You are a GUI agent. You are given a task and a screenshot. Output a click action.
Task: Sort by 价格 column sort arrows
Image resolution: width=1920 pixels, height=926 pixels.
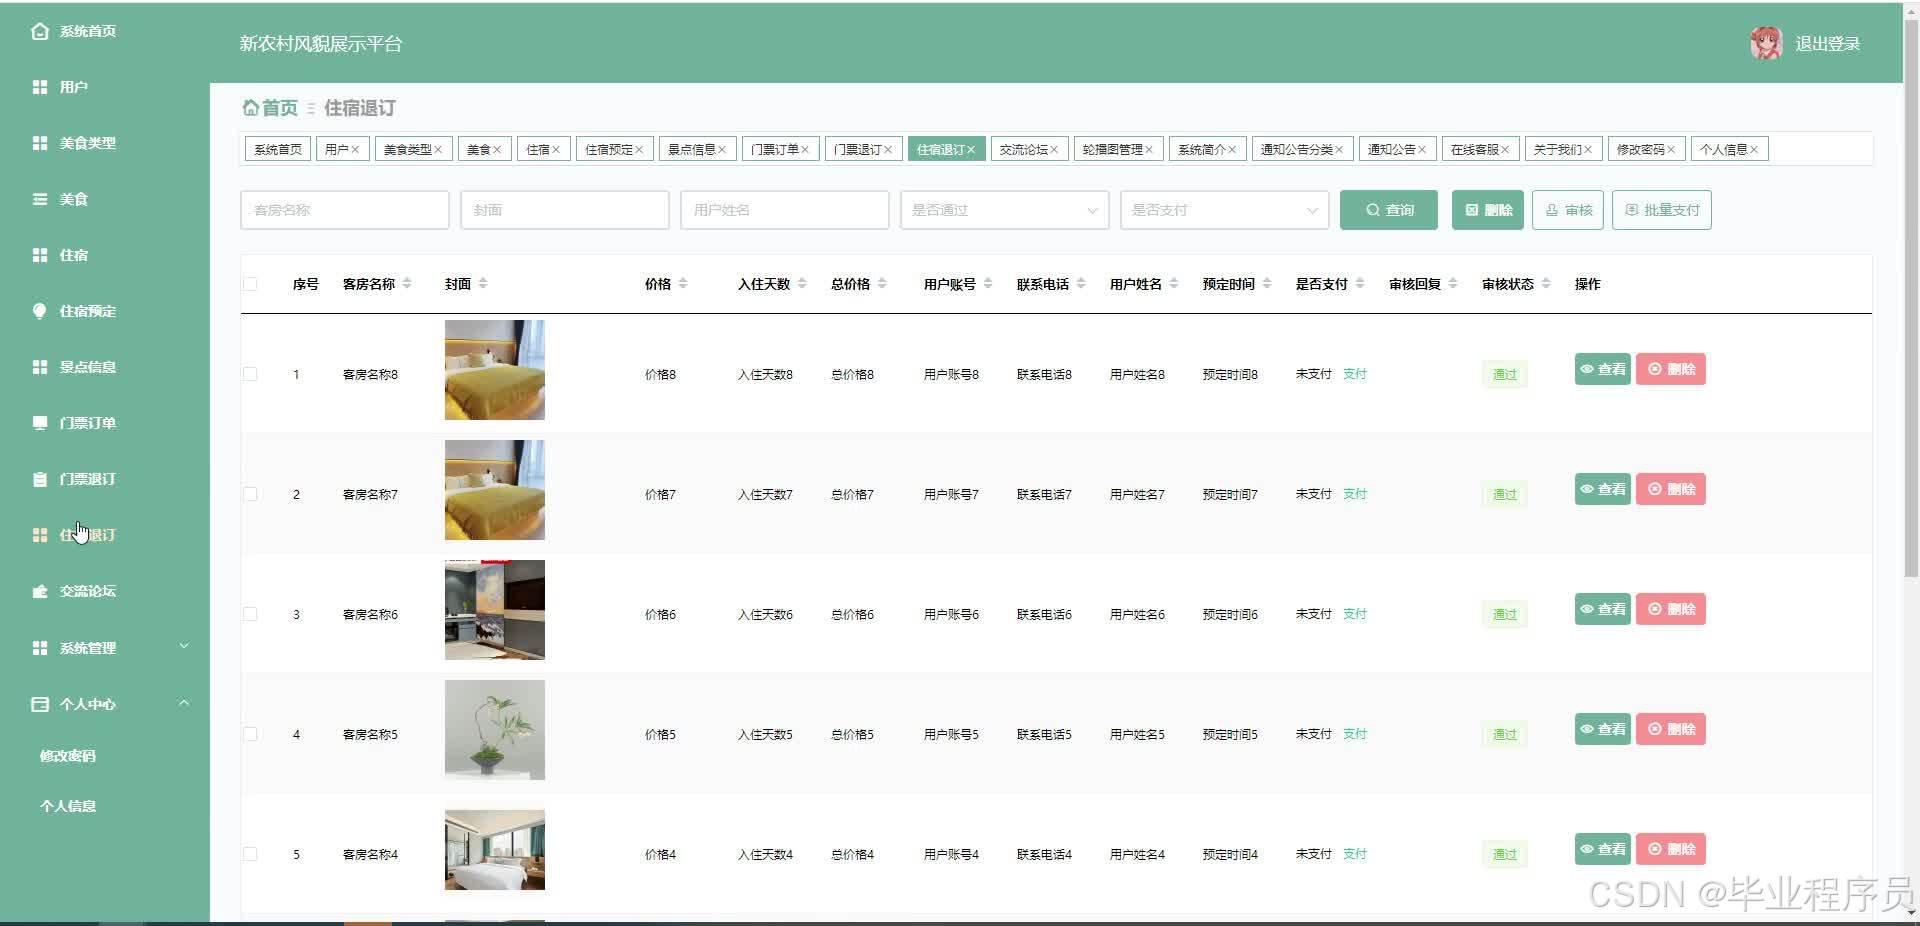pyautogui.click(x=683, y=284)
